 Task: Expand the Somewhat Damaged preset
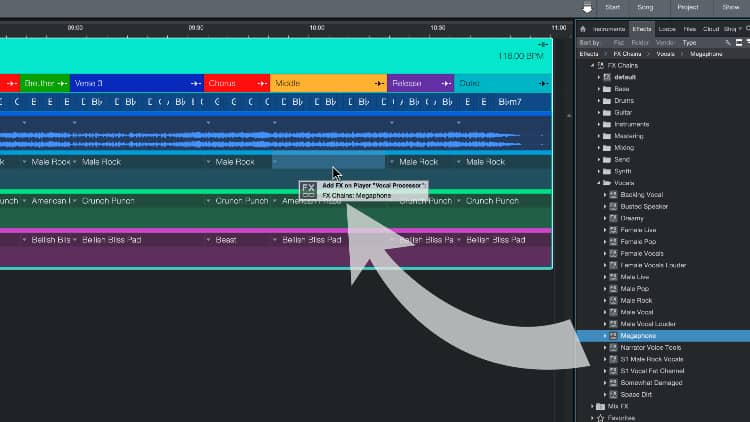(x=605, y=383)
